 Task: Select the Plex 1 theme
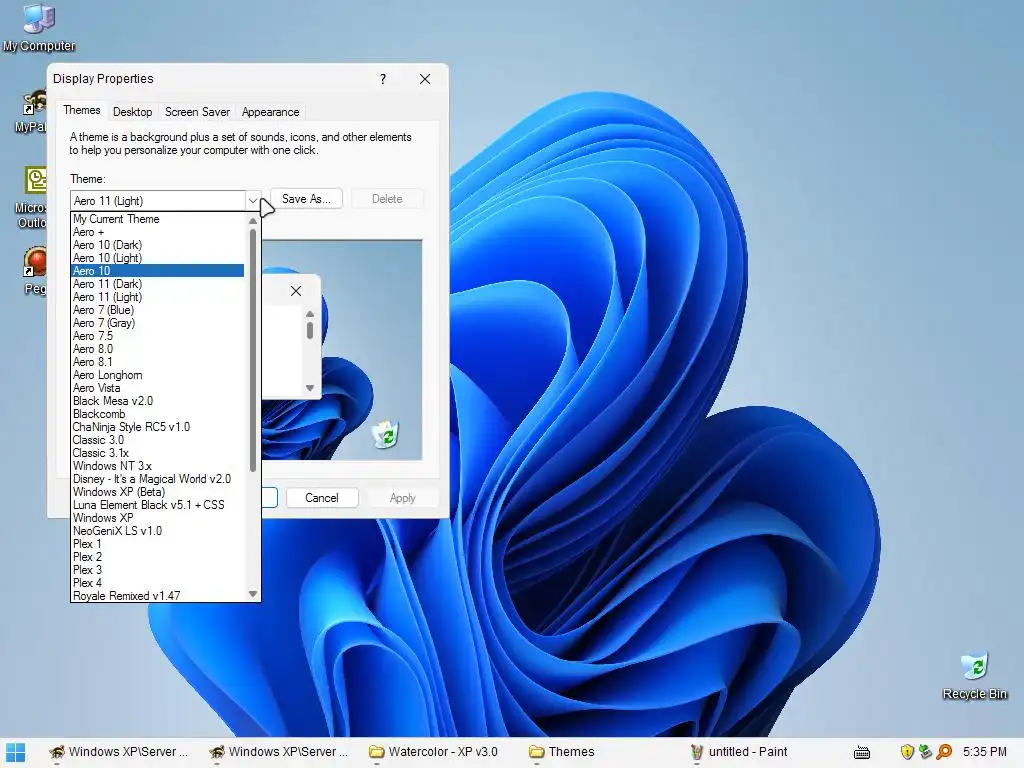(157, 544)
